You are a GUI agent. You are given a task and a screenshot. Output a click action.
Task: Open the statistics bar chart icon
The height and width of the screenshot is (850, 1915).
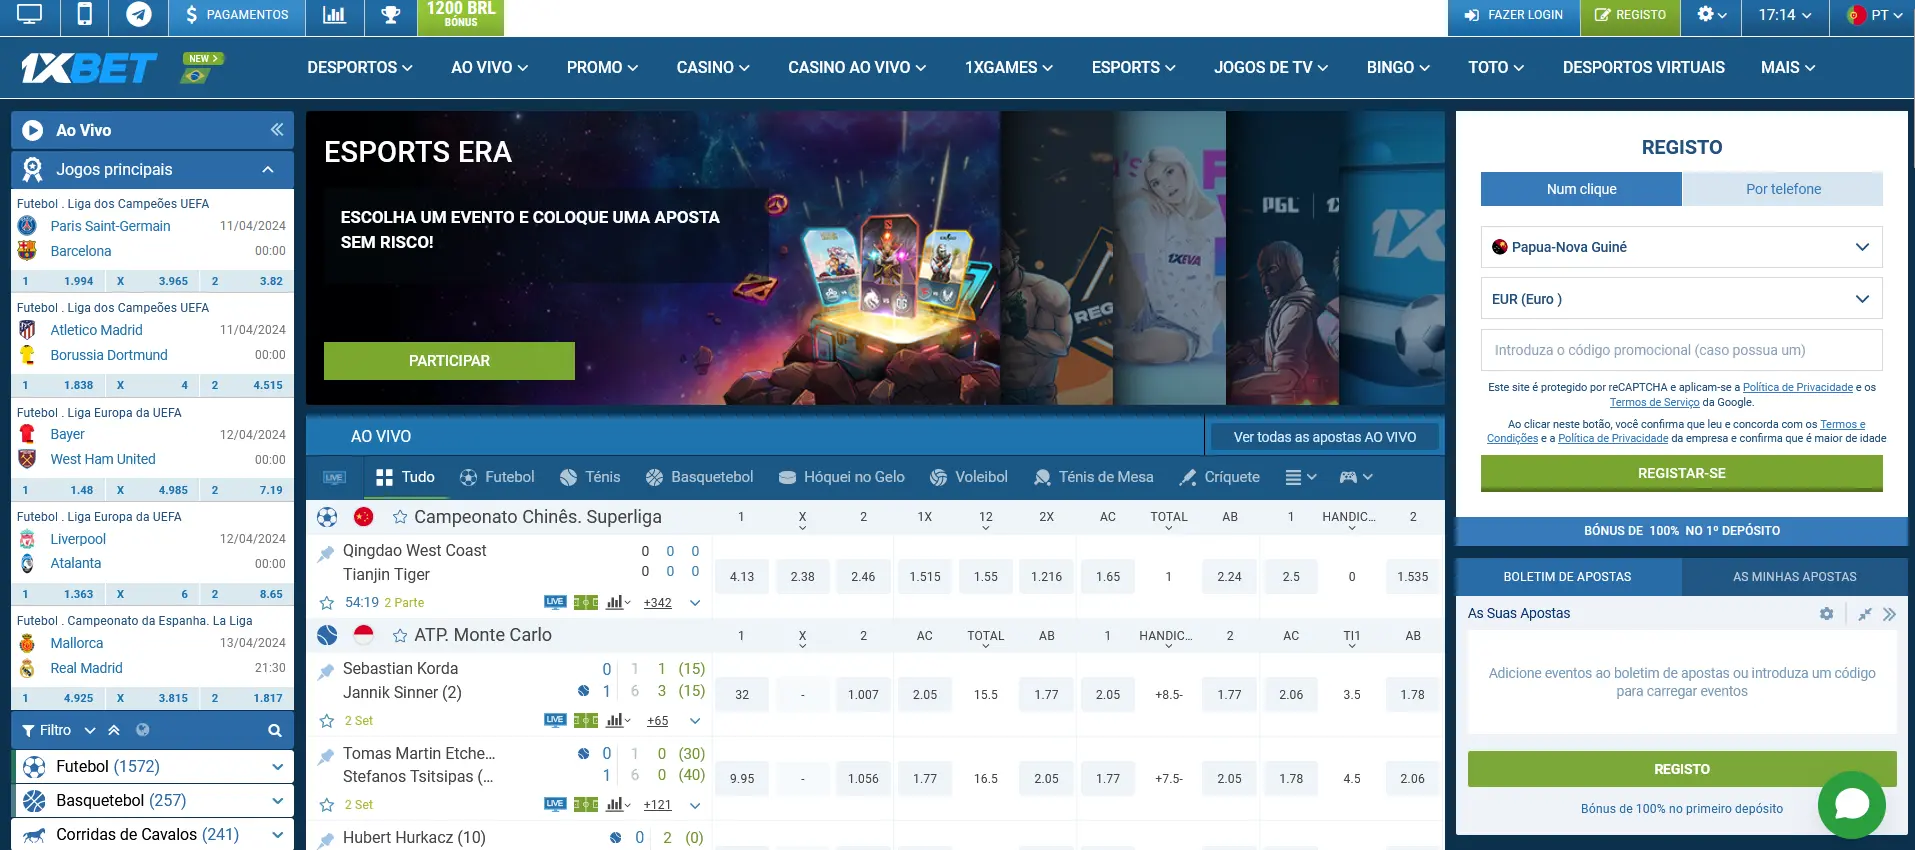pyautogui.click(x=334, y=15)
